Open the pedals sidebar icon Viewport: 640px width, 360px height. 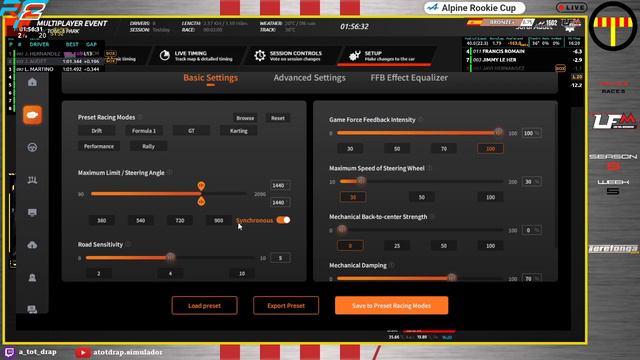[x=32, y=180]
